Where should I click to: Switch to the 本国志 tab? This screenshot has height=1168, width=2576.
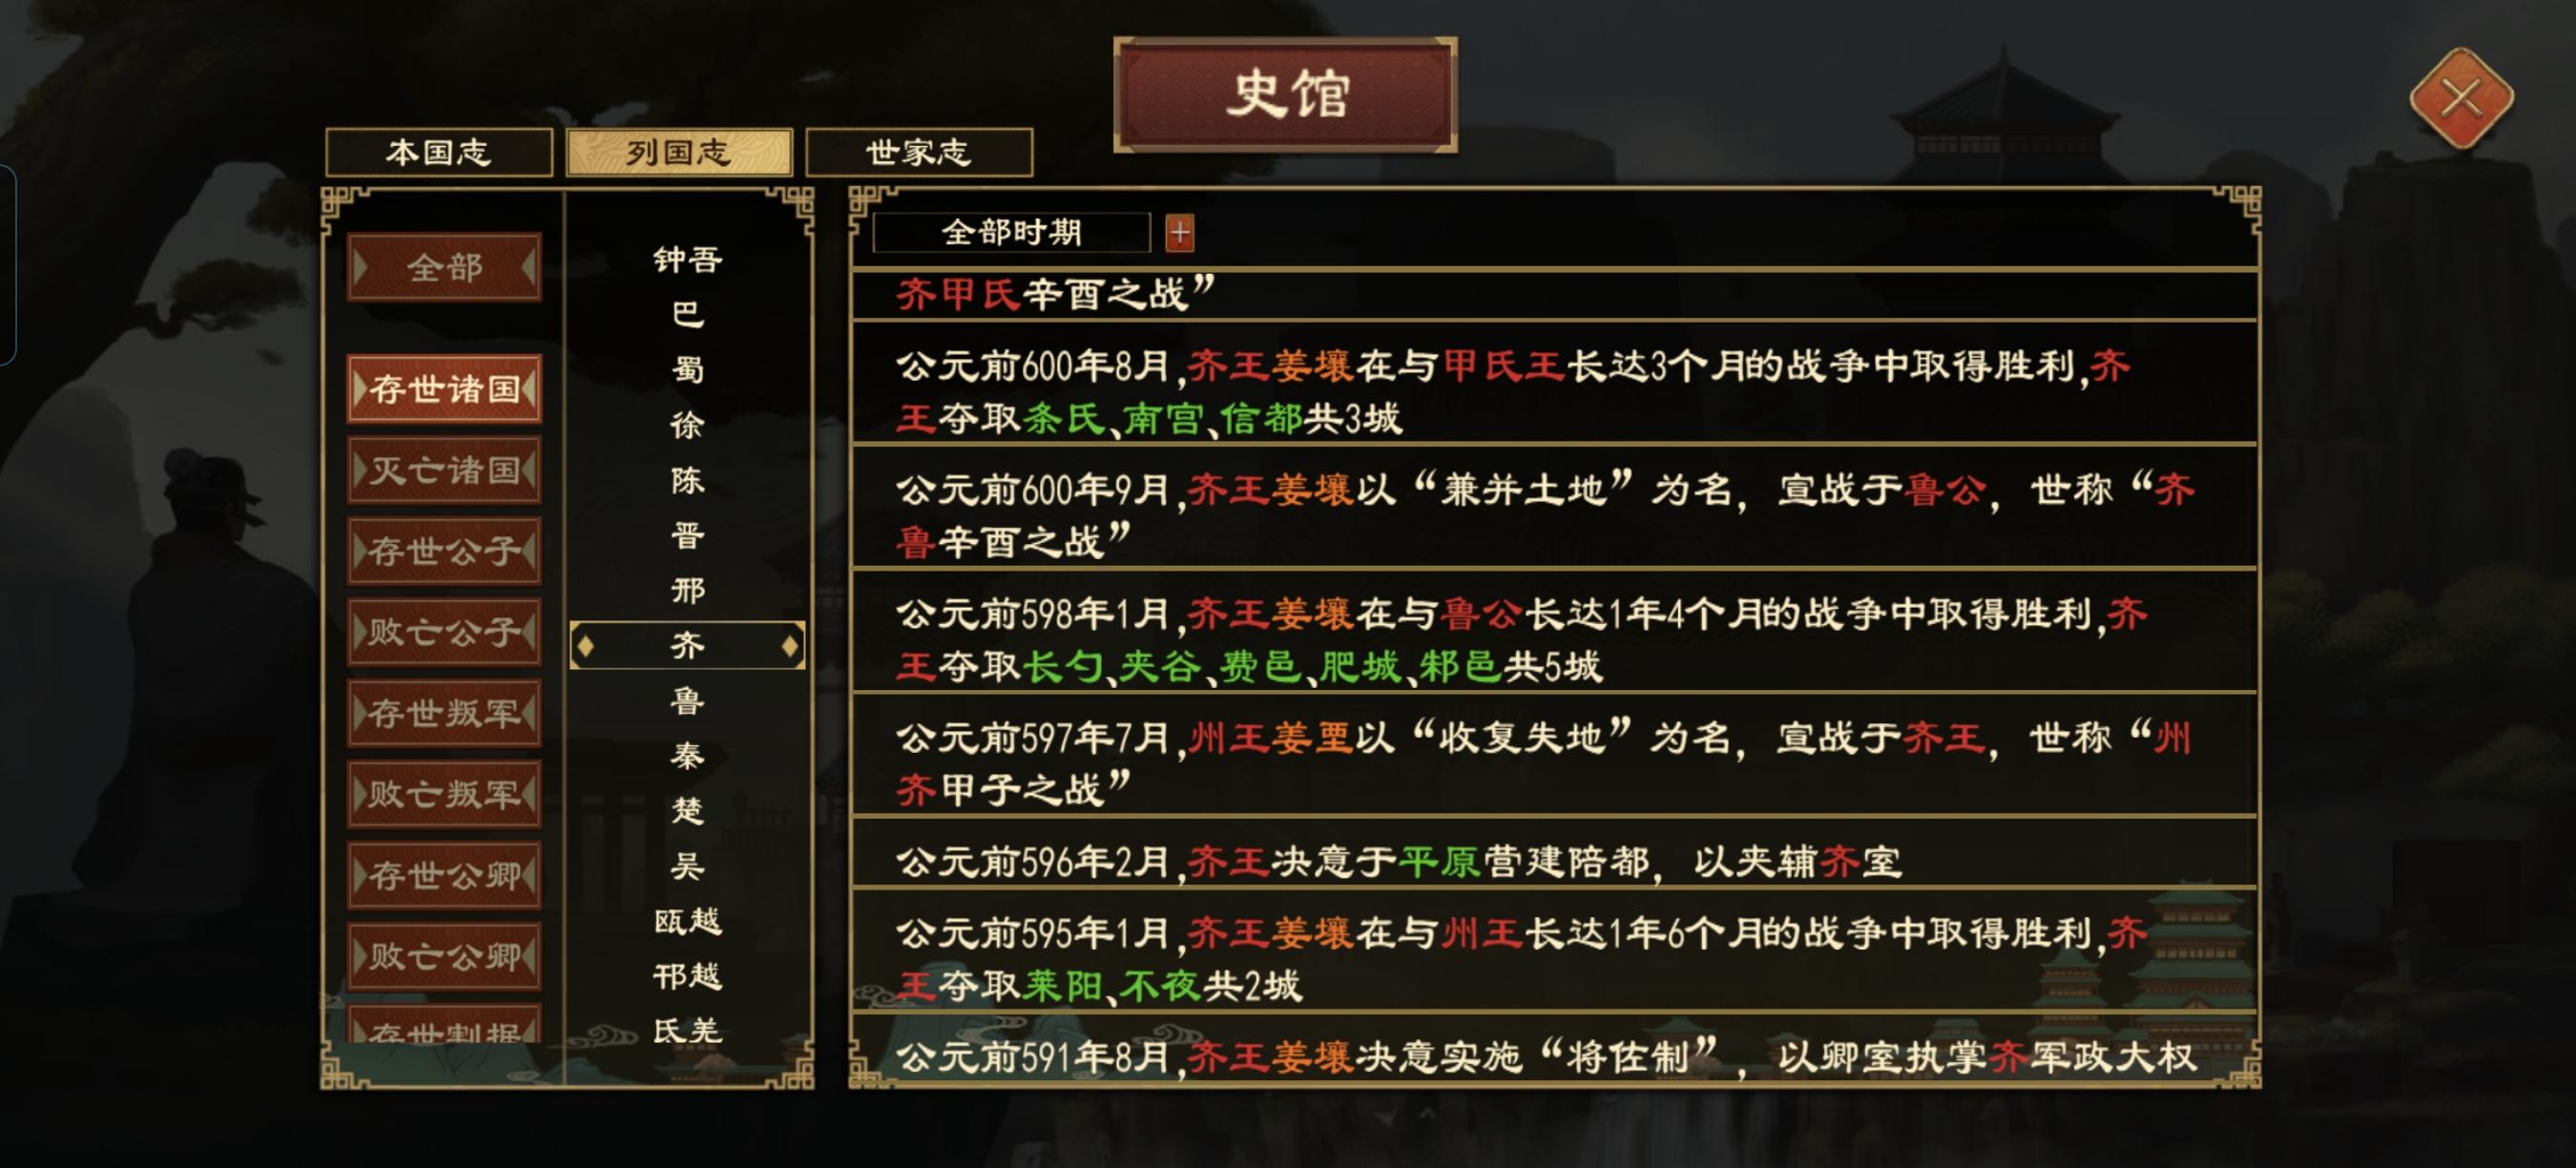tap(438, 152)
